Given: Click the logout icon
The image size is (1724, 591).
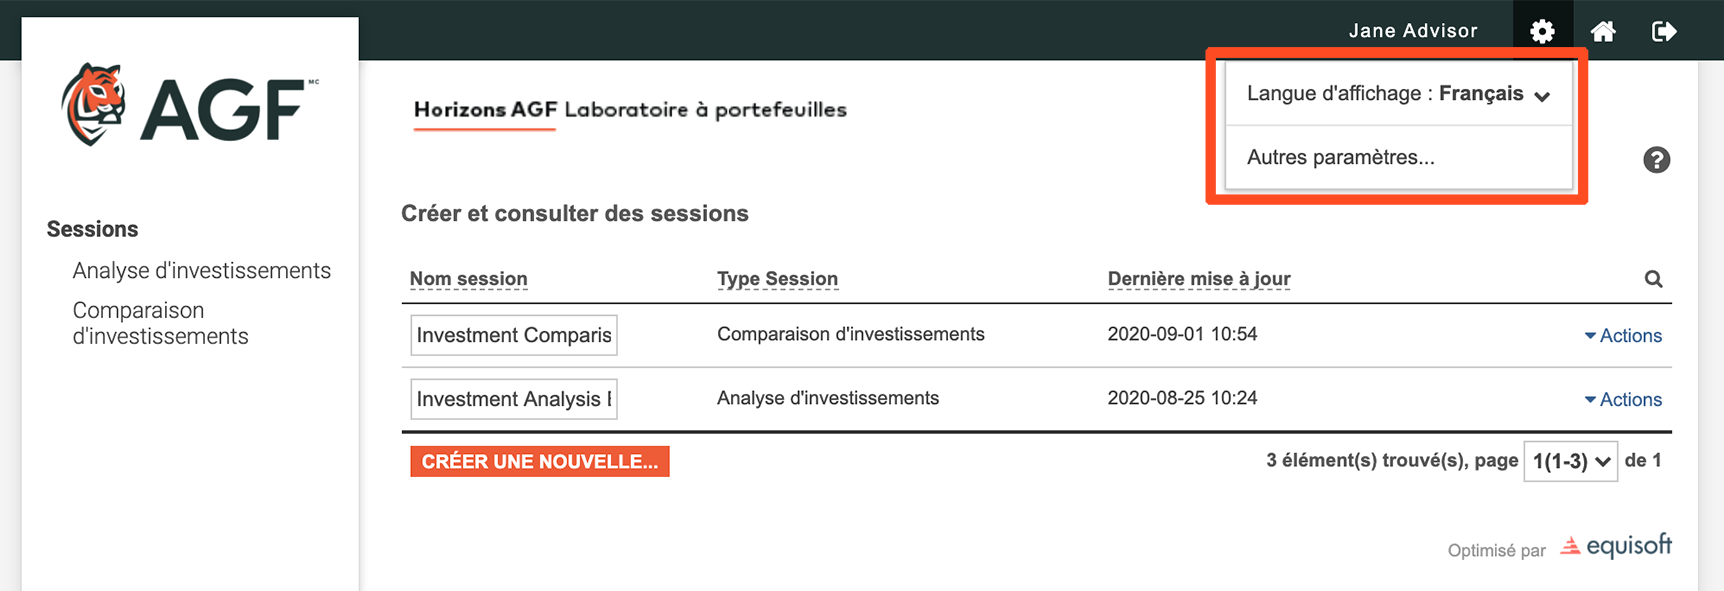Looking at the screenshot, I should pyautogui.click(x=1664, y=31).
